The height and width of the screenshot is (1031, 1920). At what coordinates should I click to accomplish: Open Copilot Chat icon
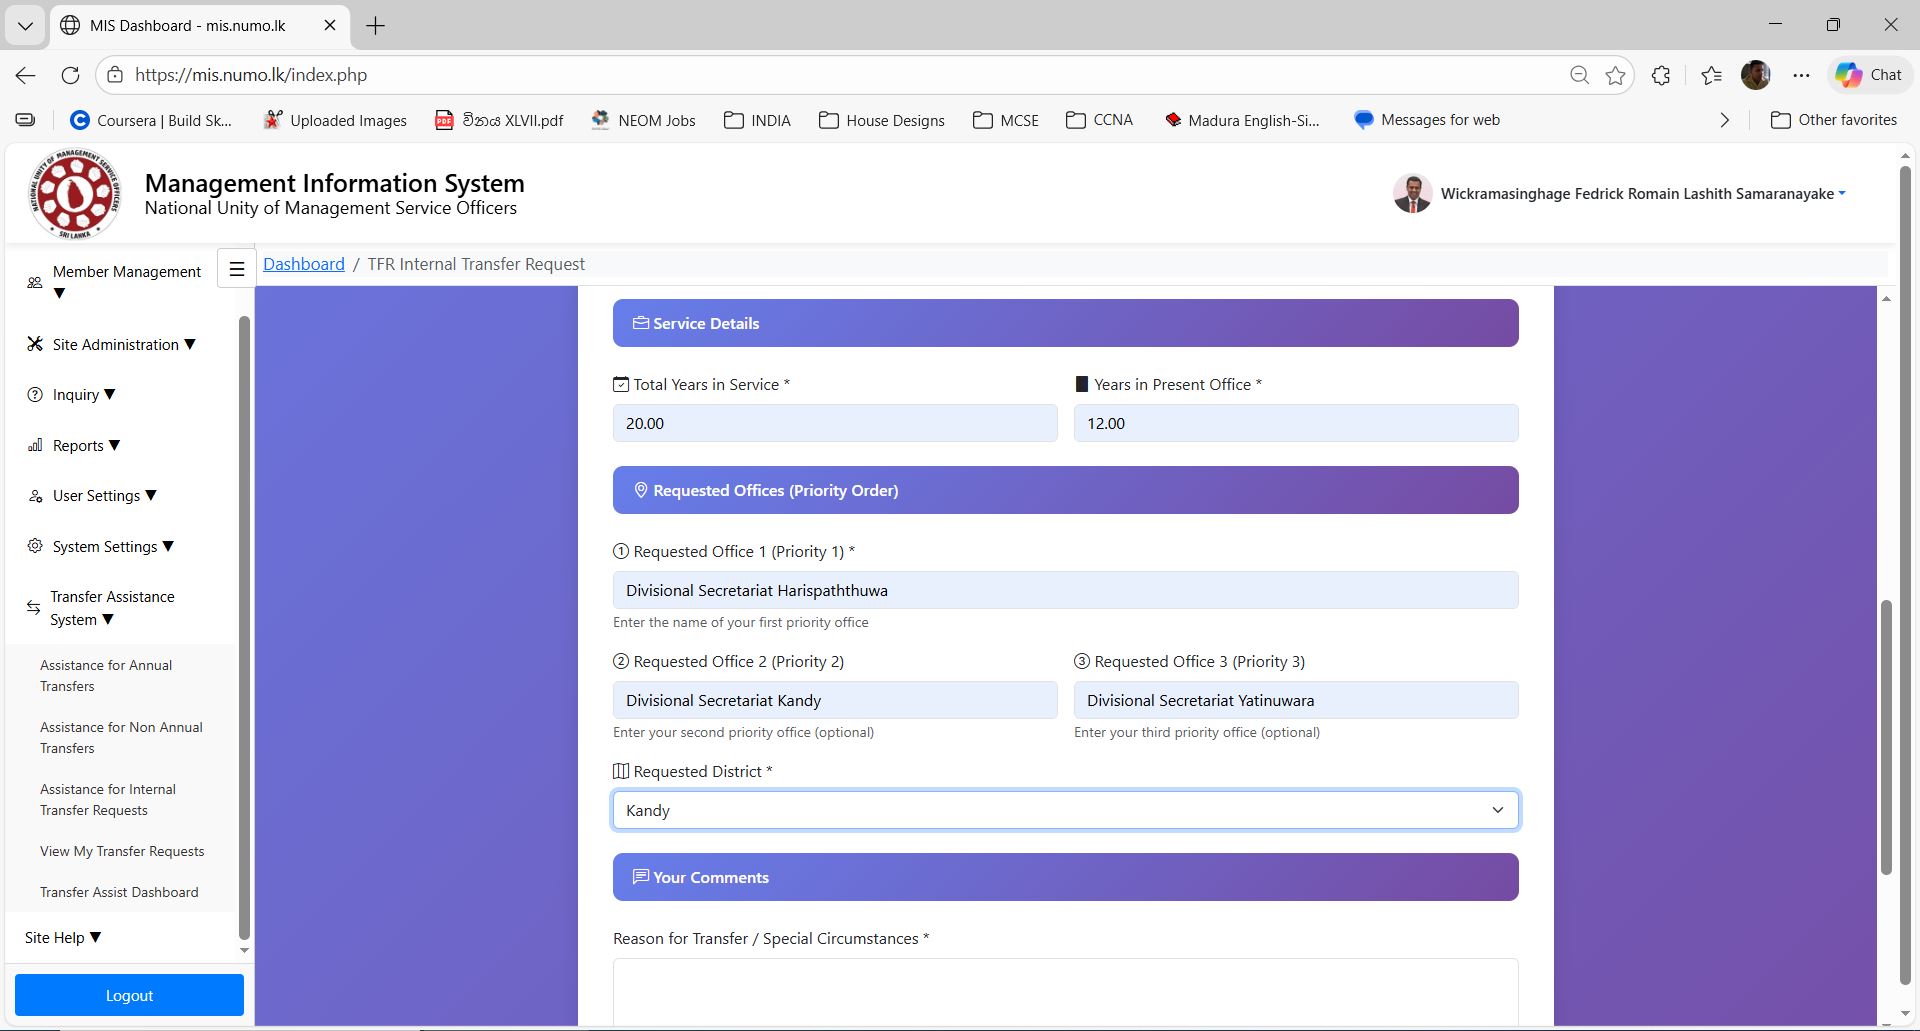pos(1868,75)
